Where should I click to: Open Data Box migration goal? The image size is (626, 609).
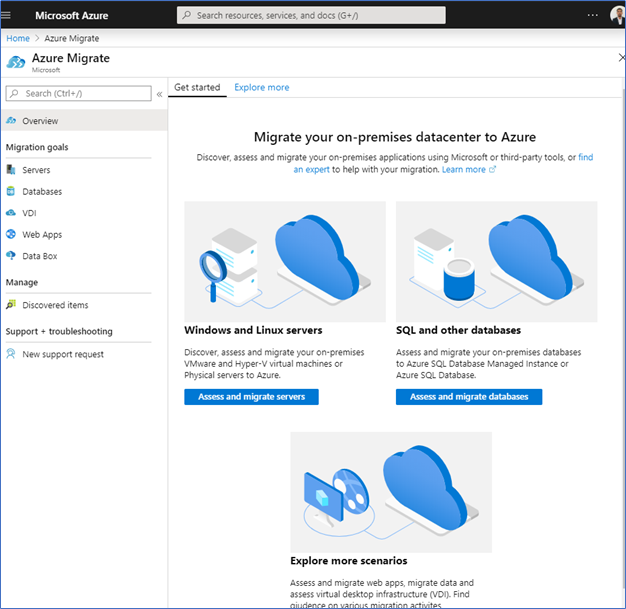40,256
